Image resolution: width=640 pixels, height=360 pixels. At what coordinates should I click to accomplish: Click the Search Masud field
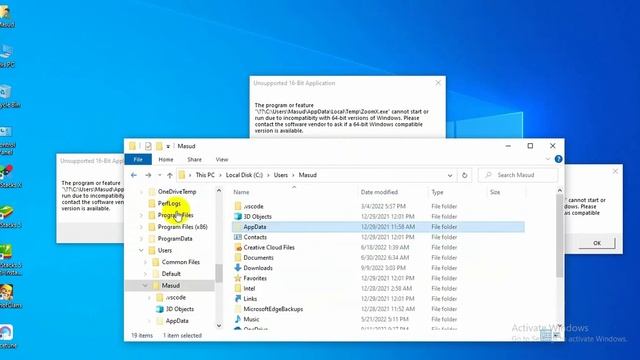[518, 175]
